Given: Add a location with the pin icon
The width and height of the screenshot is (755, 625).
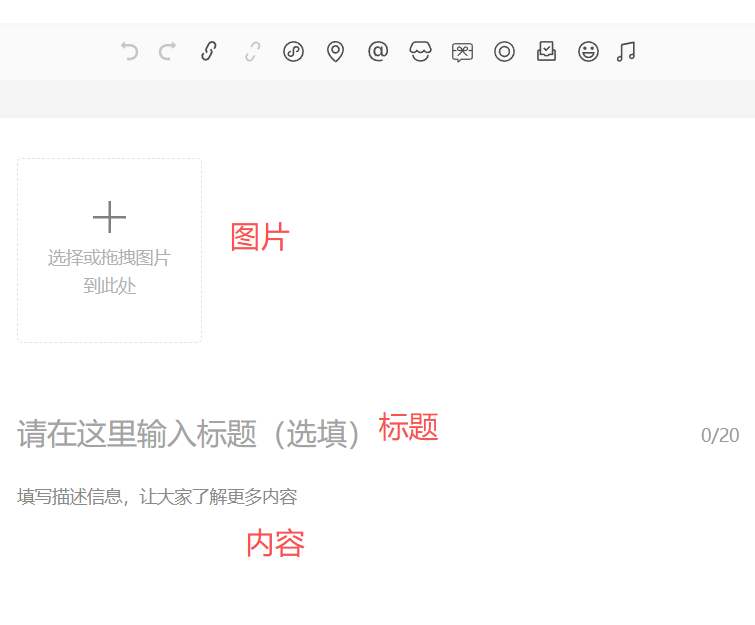Looking at the screenshot, I should point(335,51).
